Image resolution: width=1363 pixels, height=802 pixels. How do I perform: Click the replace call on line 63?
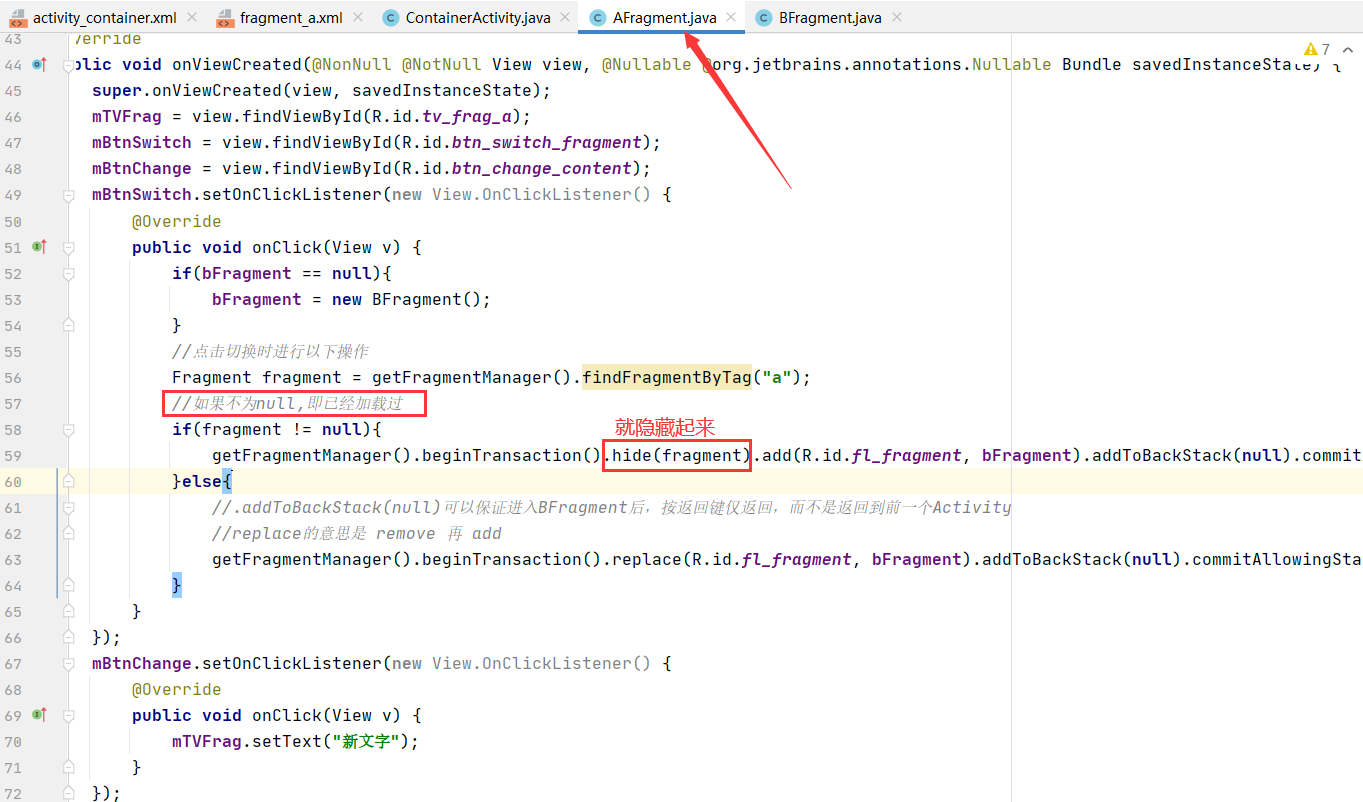pyautogui.click(x=646, y=559)
